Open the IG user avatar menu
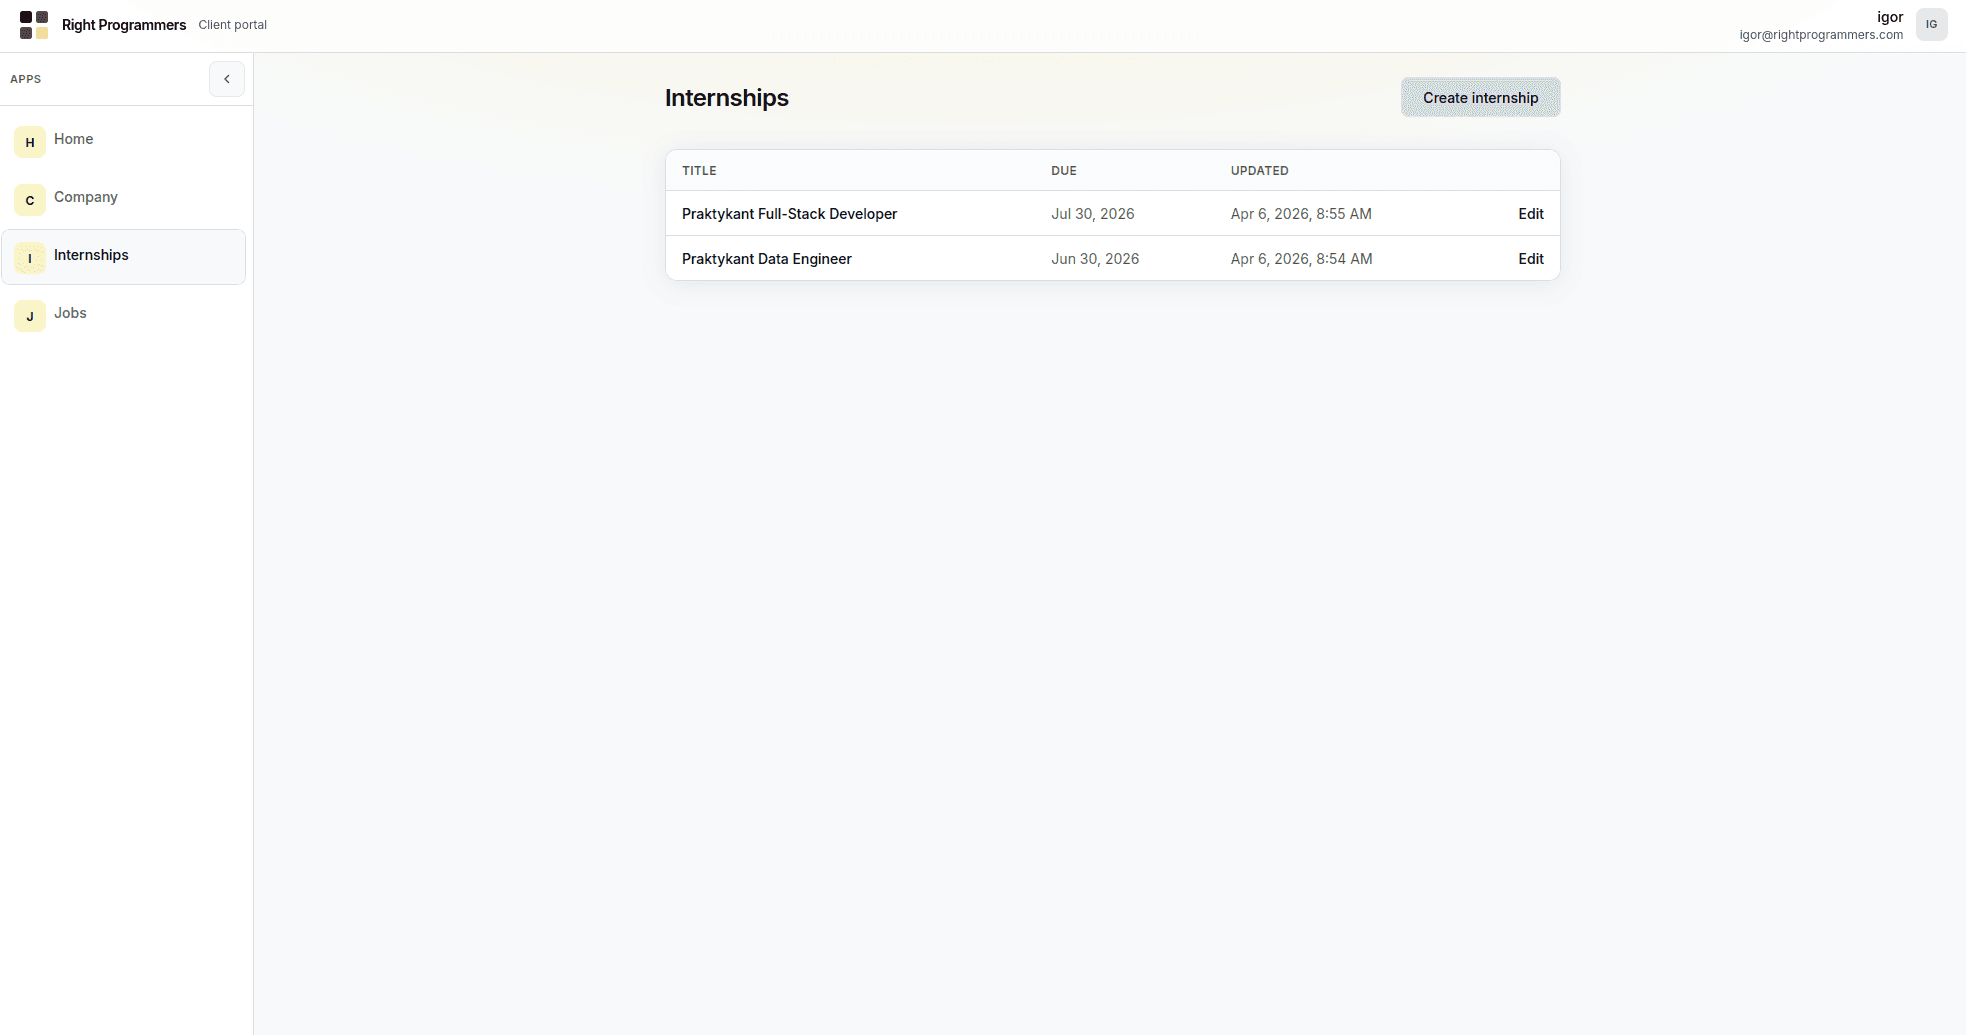The height and width of the screenshot is (1035, 1966). click(x=1932, y=24)
